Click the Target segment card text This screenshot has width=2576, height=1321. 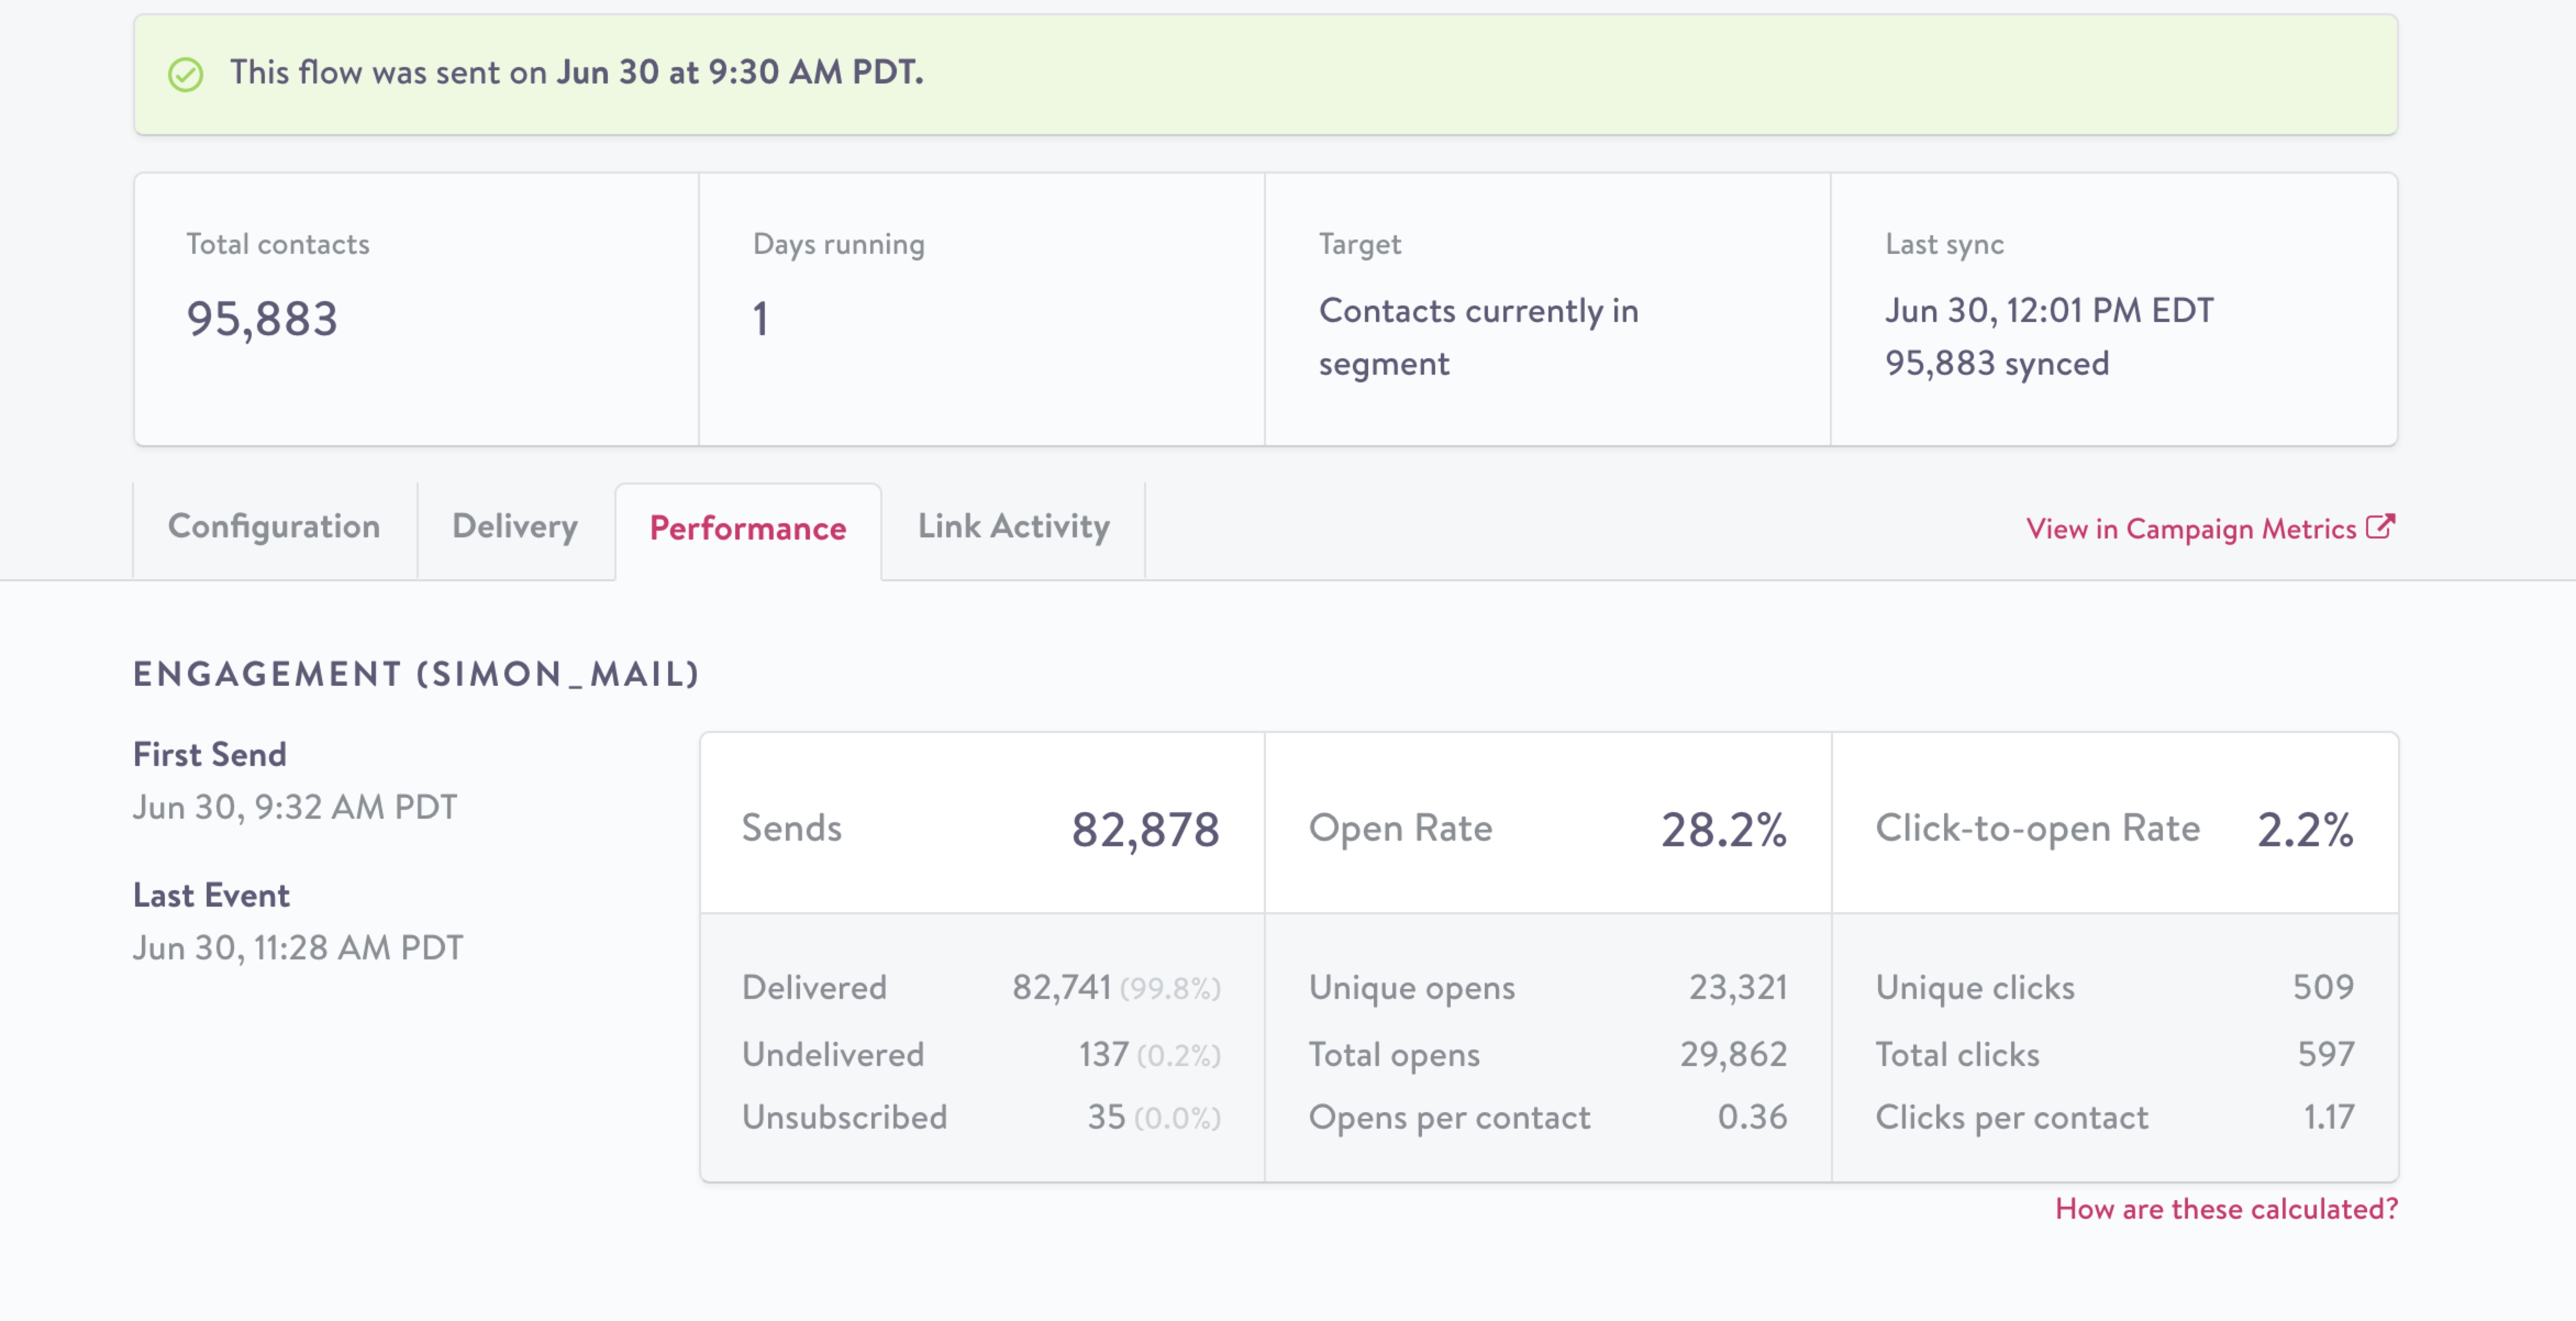coord(1478,337)
